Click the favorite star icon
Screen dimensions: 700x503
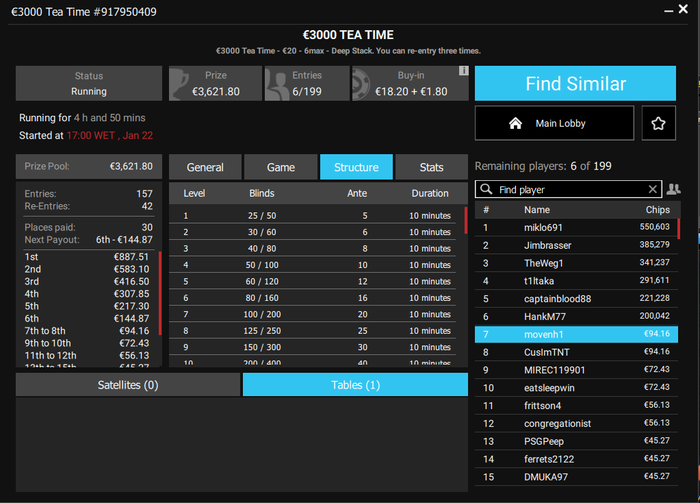pyautogui.click(x=658, y=123)
